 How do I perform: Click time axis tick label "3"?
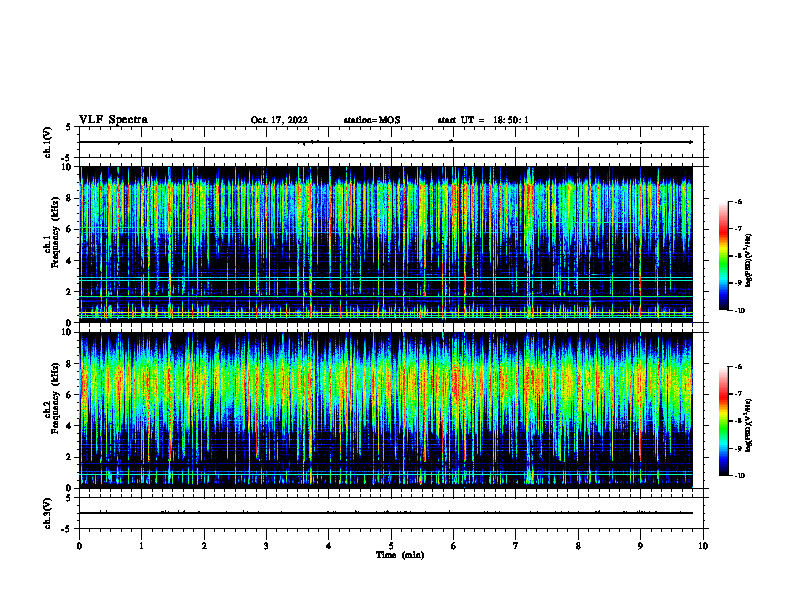click(x=266, y=546)
